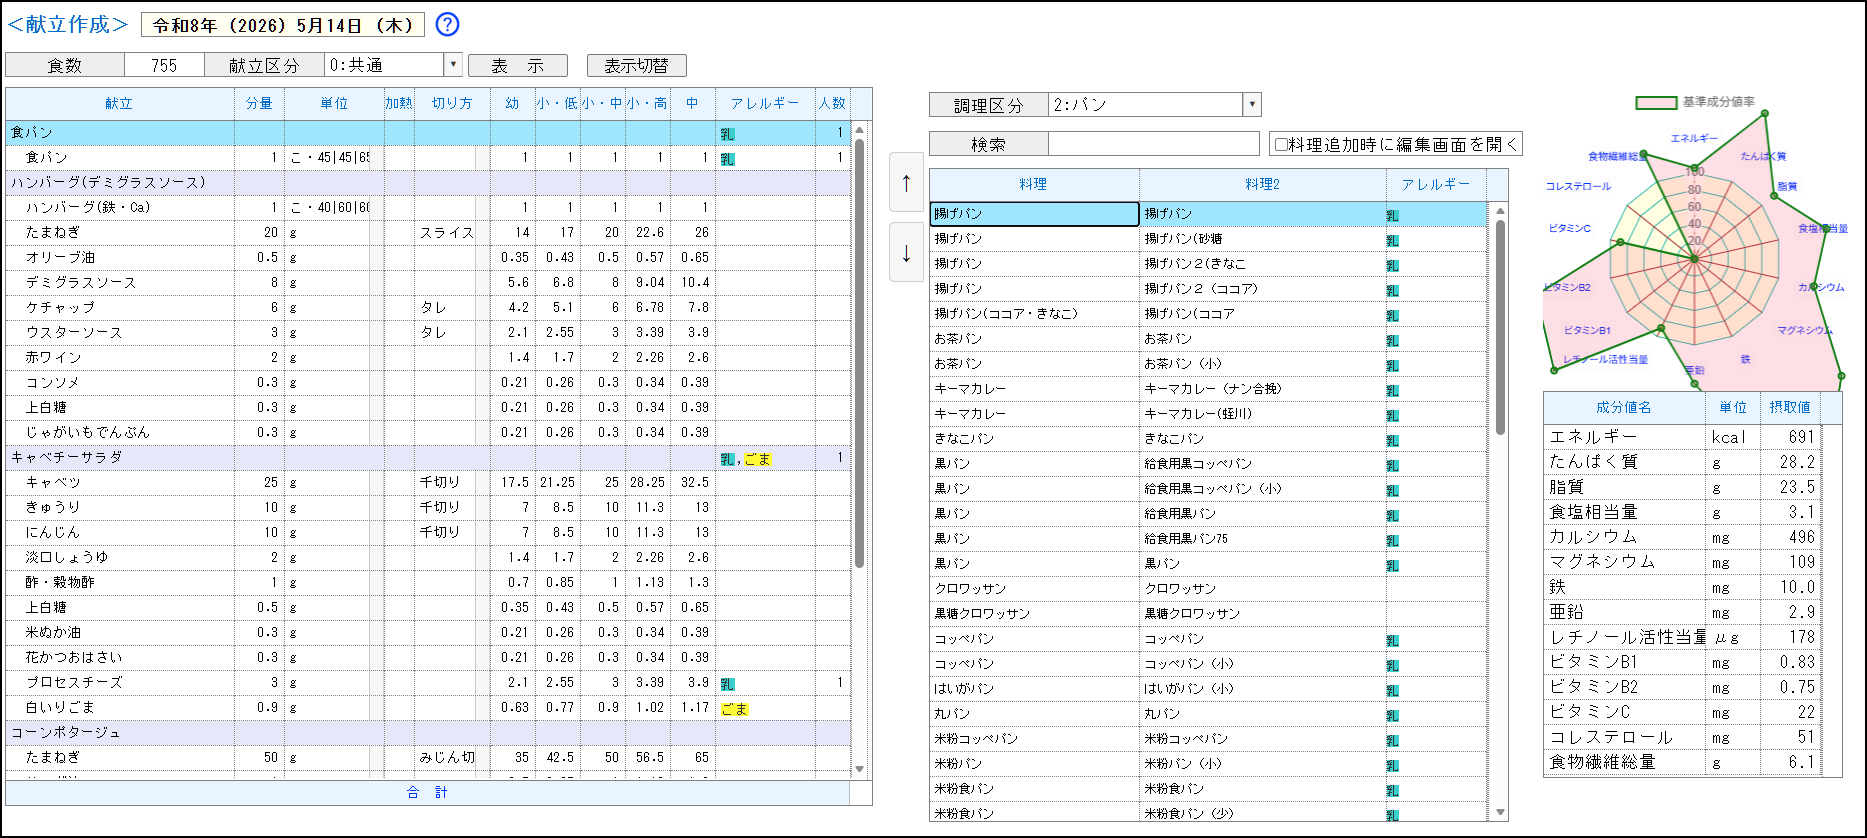This screenshot has width=1867, height=838.
Task: Click the 分量 column header
Action: [259, 103]
